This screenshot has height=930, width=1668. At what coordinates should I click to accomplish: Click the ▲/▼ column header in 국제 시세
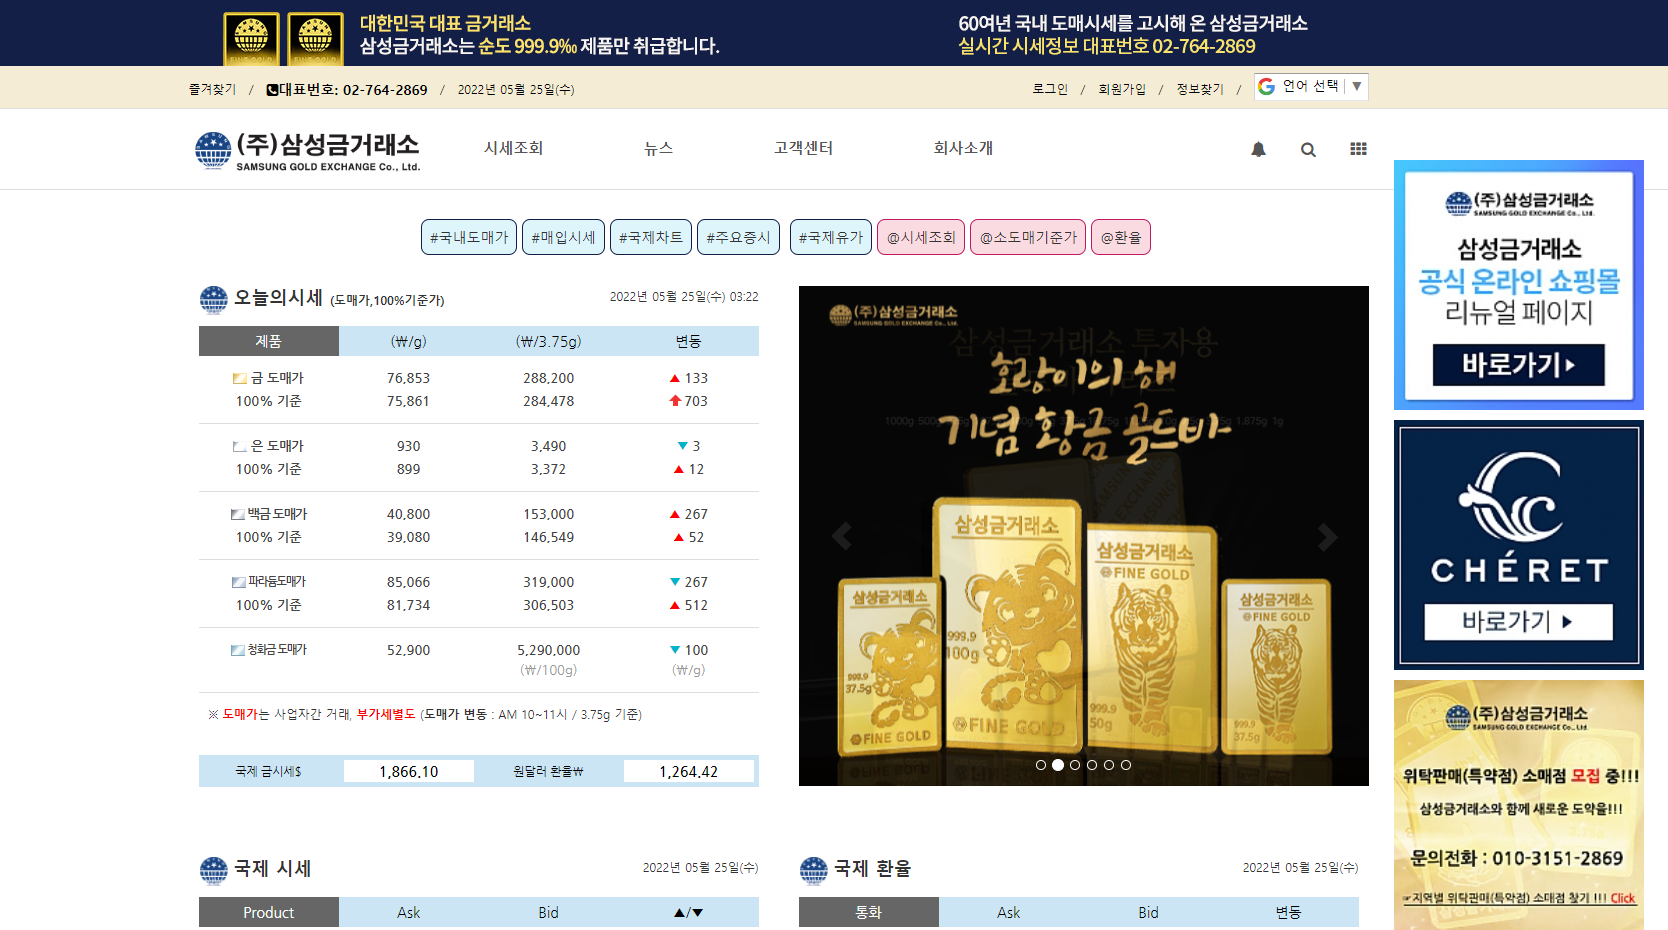point(688,912)
